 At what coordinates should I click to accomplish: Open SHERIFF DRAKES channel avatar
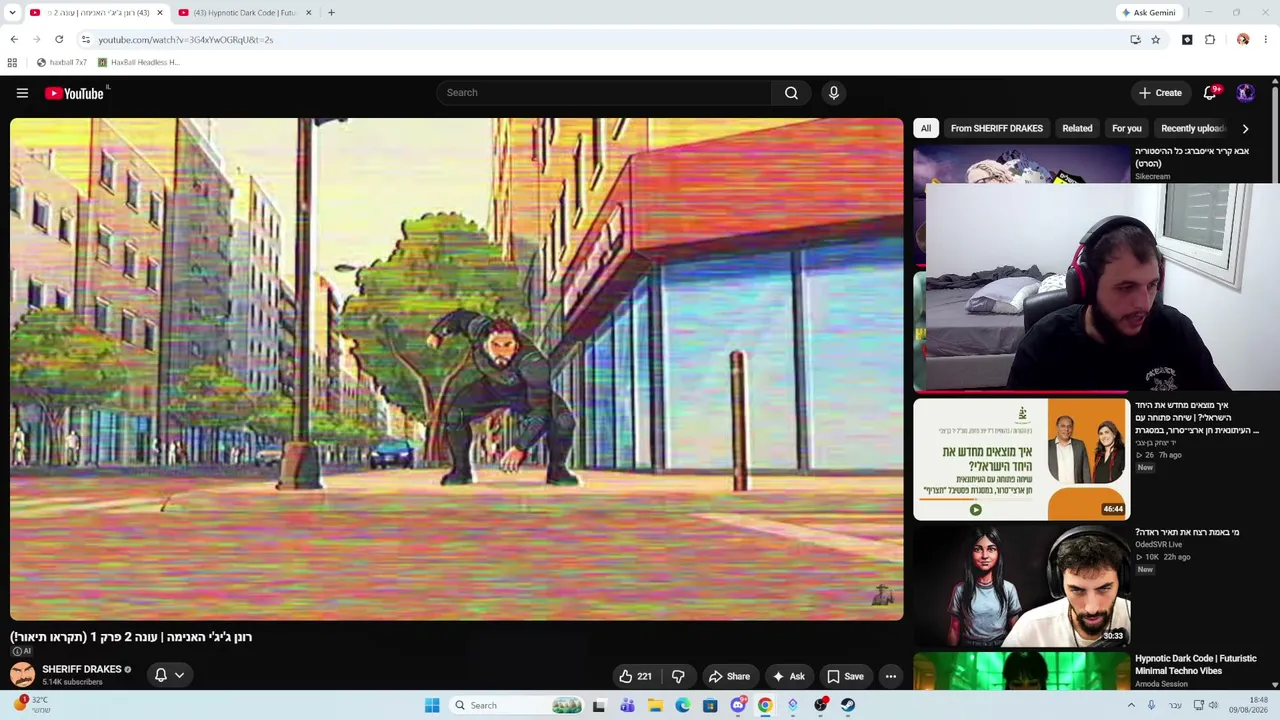(22, 675)
